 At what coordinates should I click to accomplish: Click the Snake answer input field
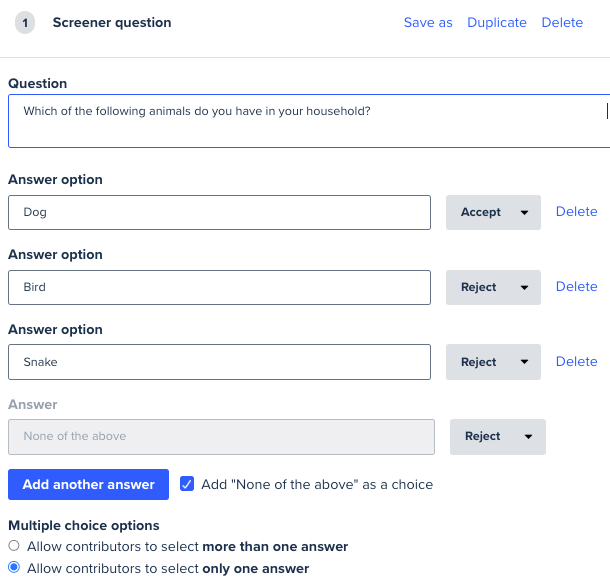point(219,362)
